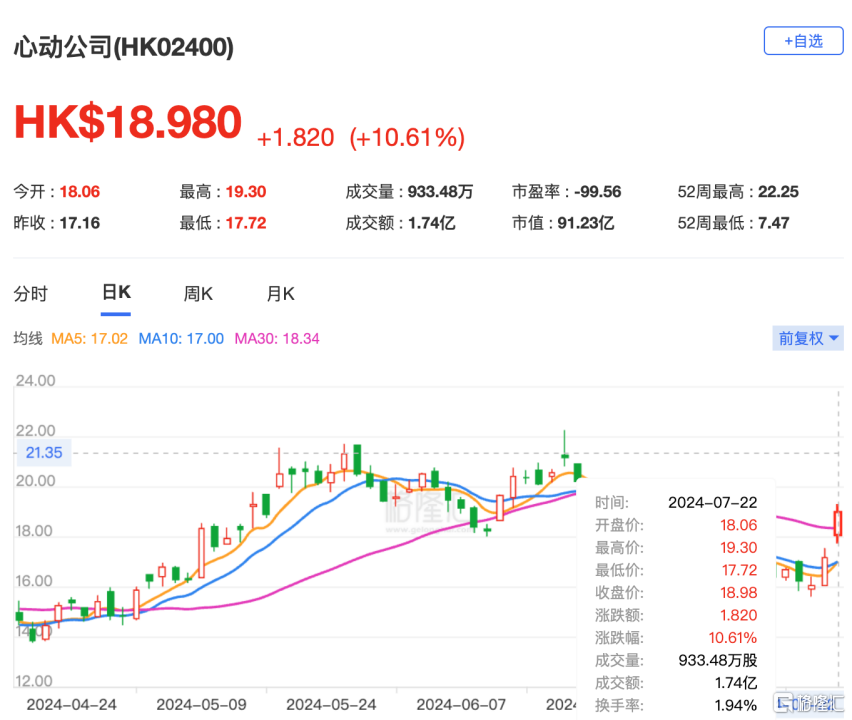The image size is (852, 720).
Task: Click the 52周最低 value 7.47
Action: [773, 223]
